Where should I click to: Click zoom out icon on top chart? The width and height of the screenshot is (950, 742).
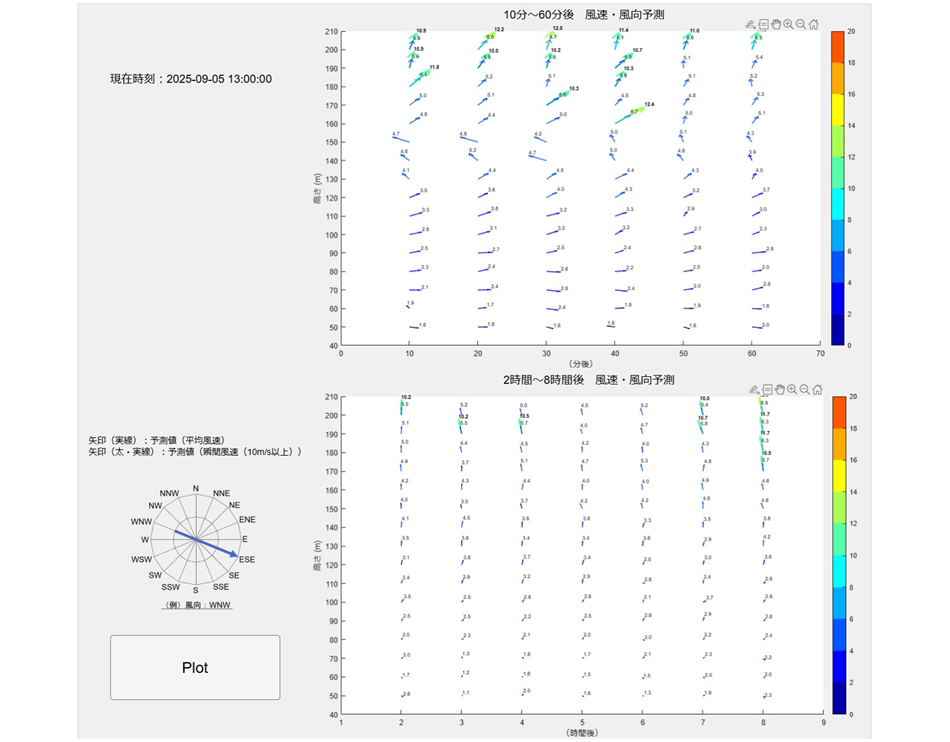802,24
